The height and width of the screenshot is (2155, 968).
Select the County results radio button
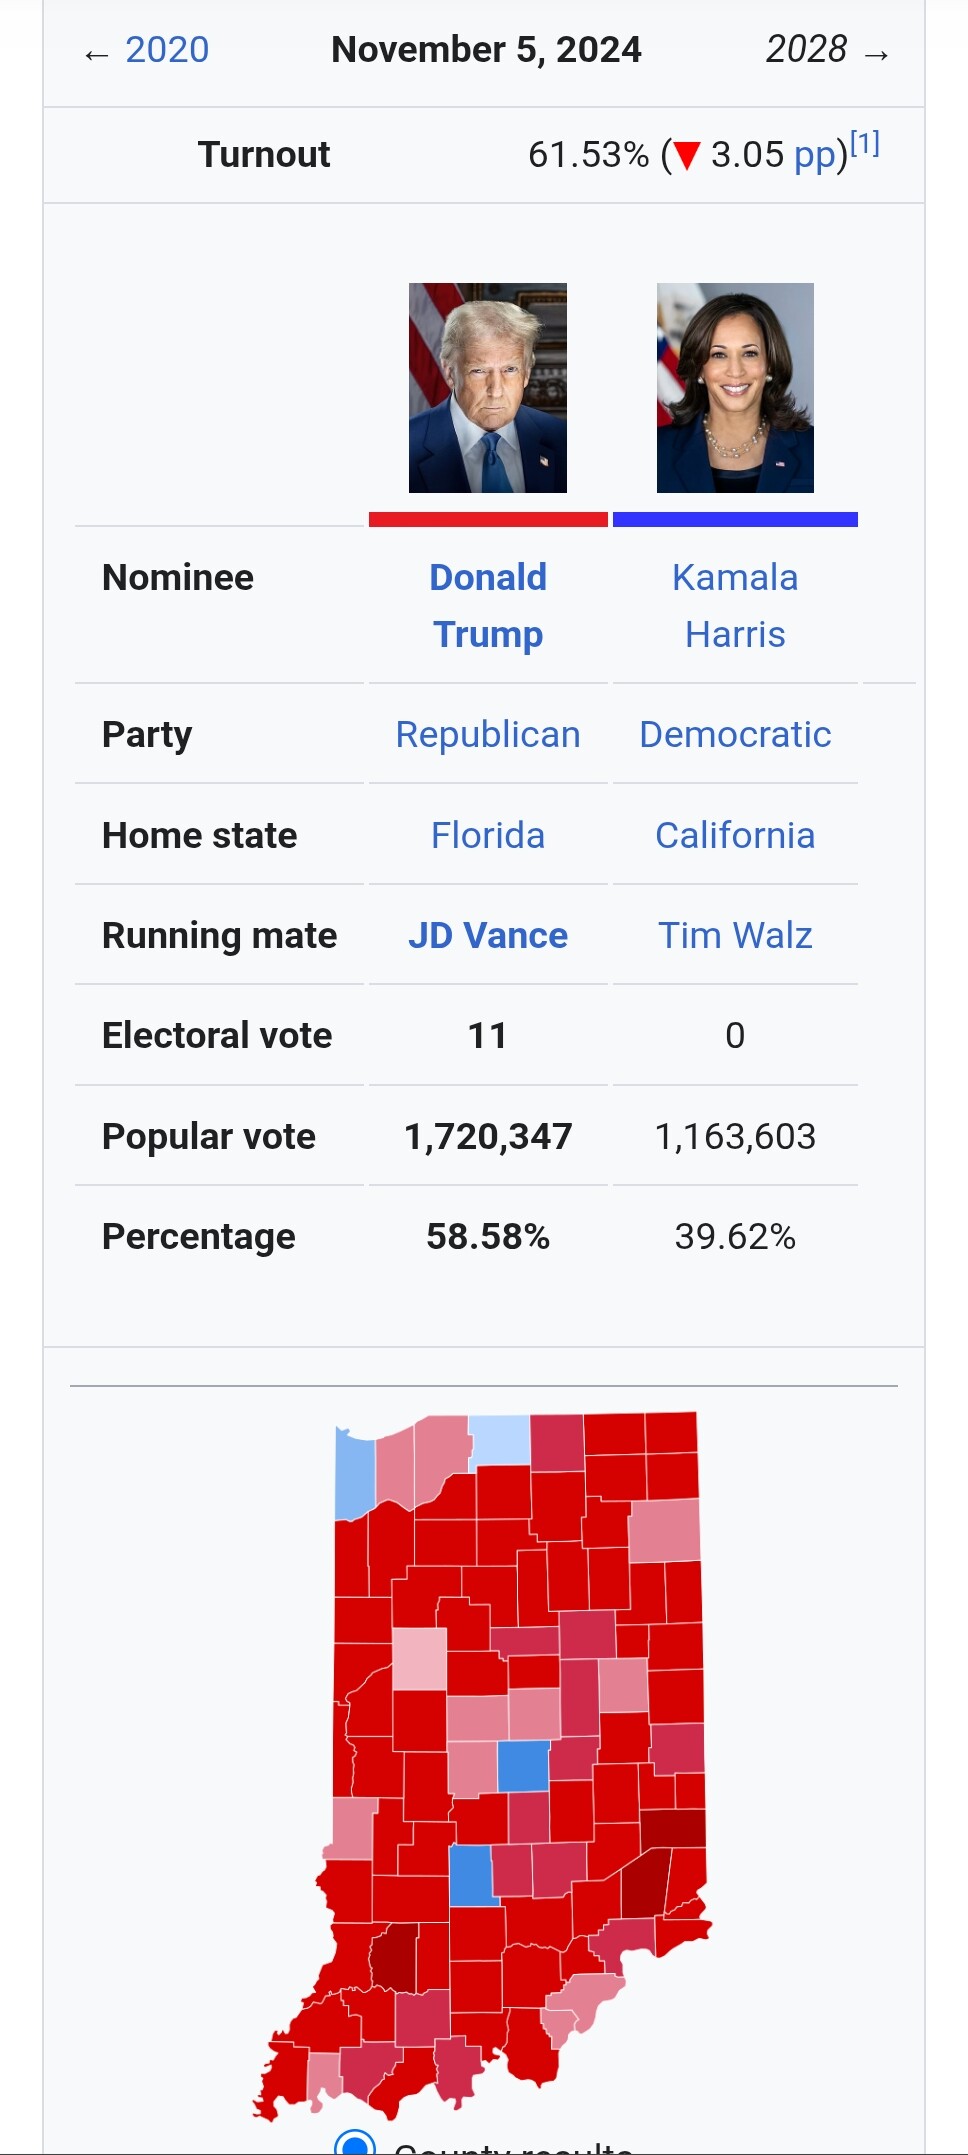point(355,2143)
